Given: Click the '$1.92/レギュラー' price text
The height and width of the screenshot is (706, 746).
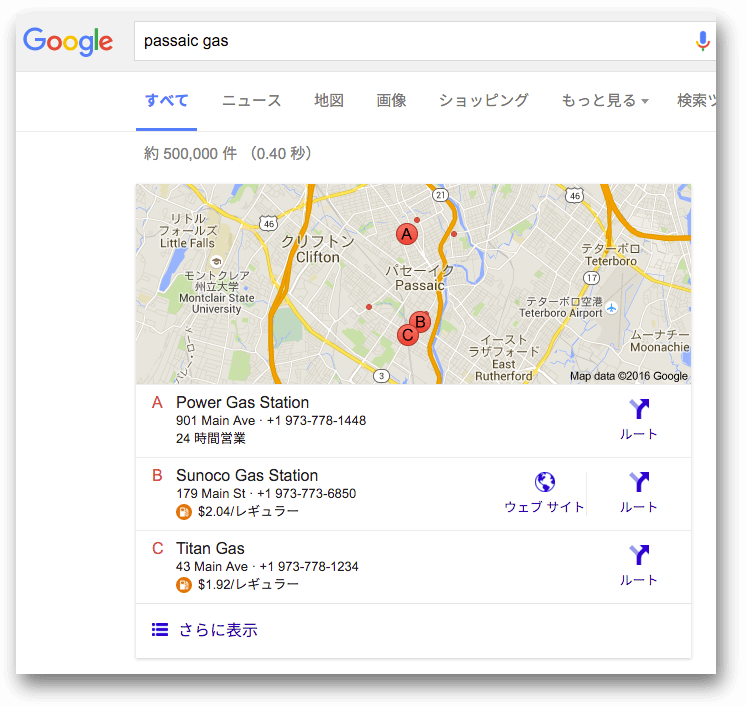Looking at the screenshot, I should 248,585.
